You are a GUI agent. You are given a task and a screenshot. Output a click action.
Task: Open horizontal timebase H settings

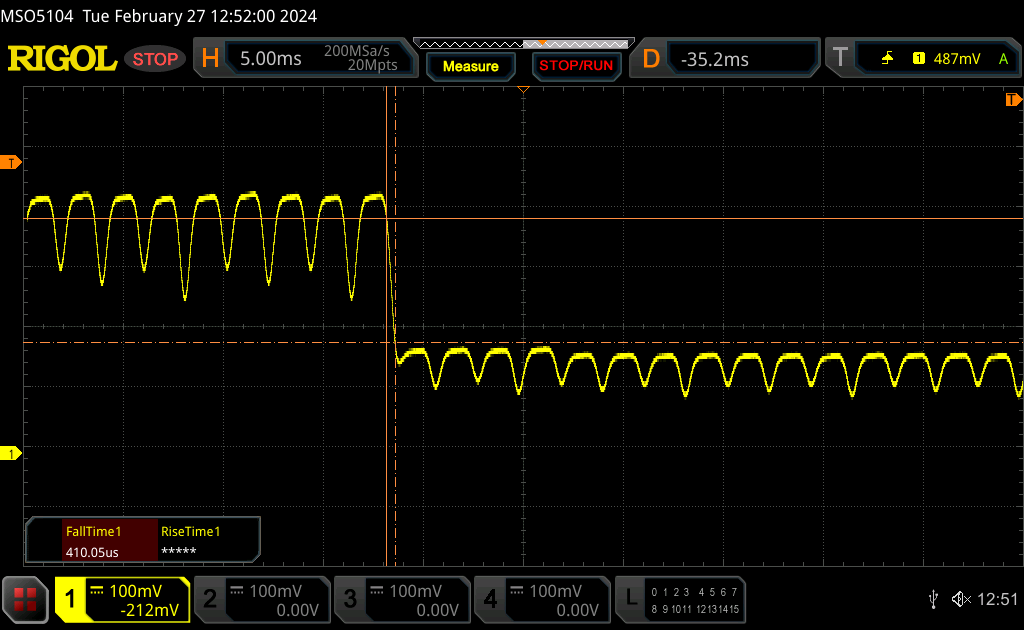click(210, 59)
